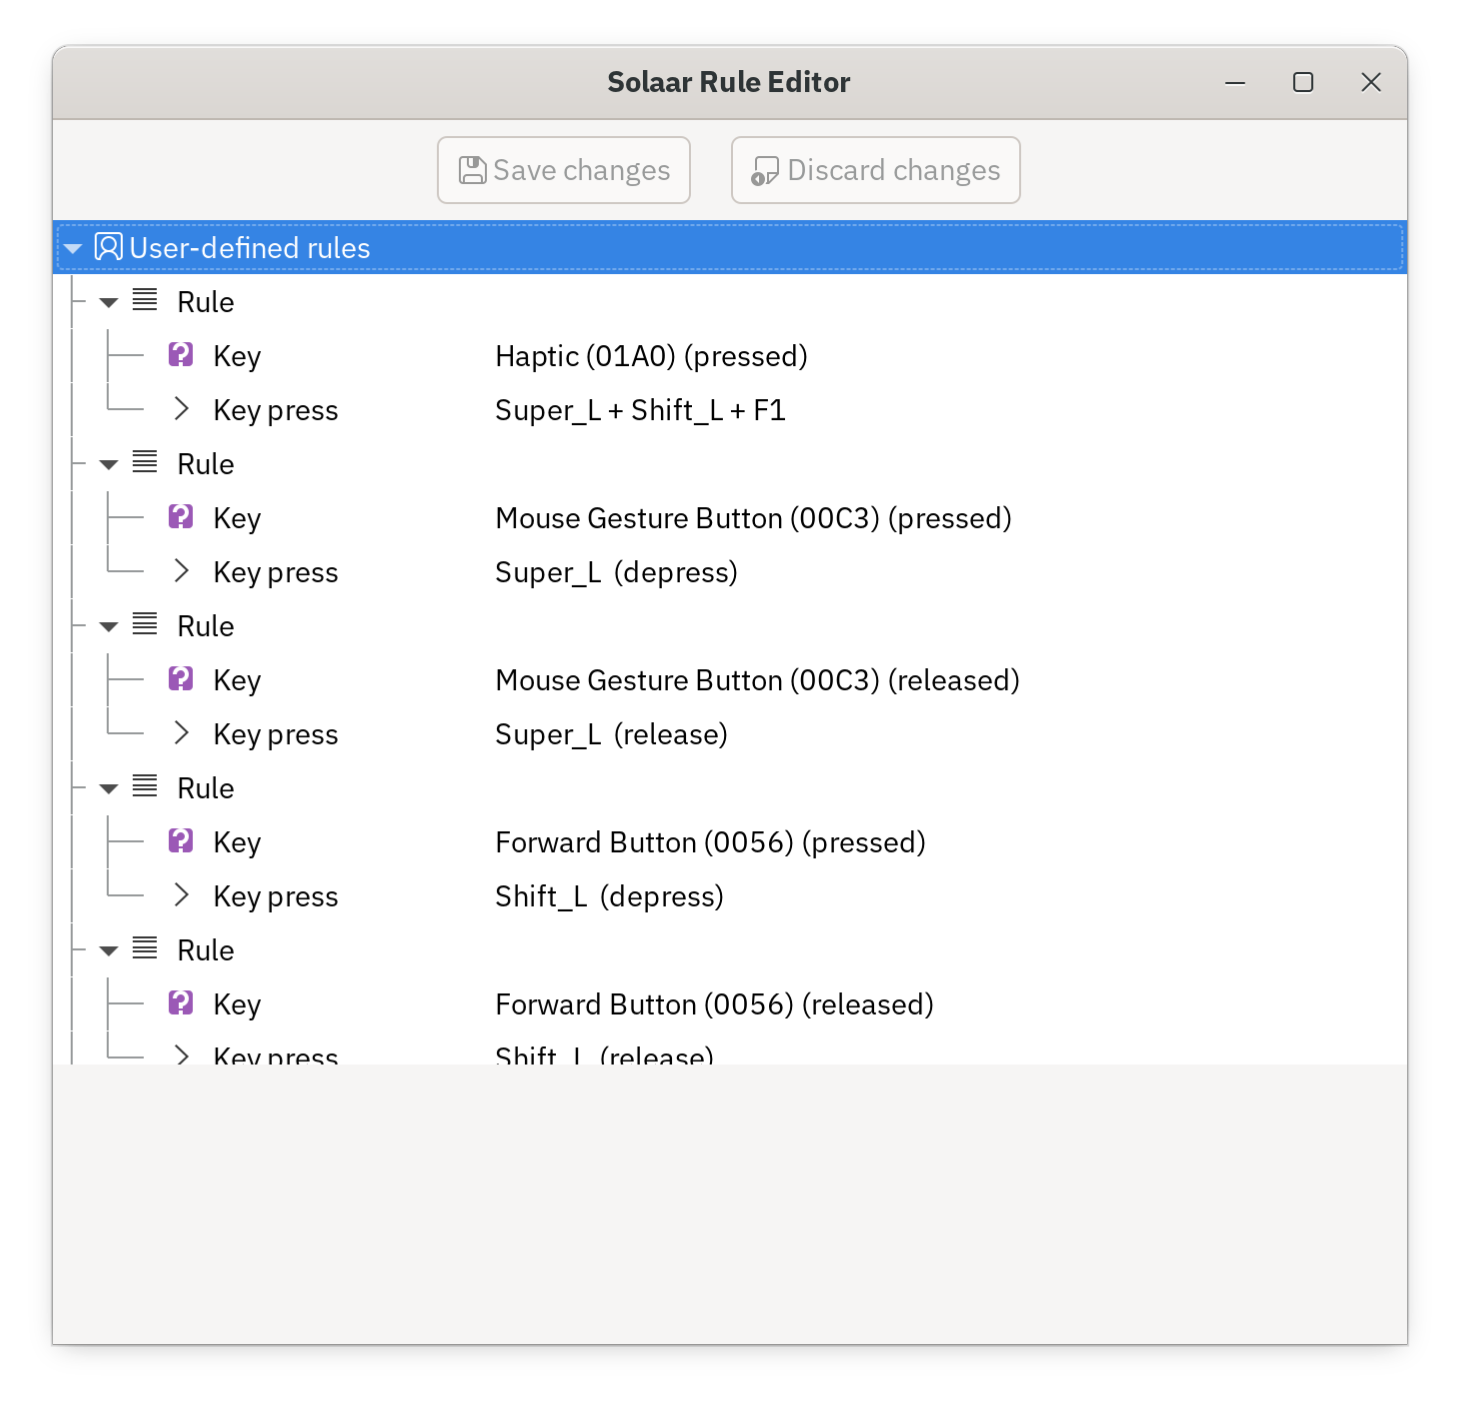This screenshot has height=1402, width=1458.
Task: Collapse the Rule containing Haptic (01A0)
Action: 109,302
